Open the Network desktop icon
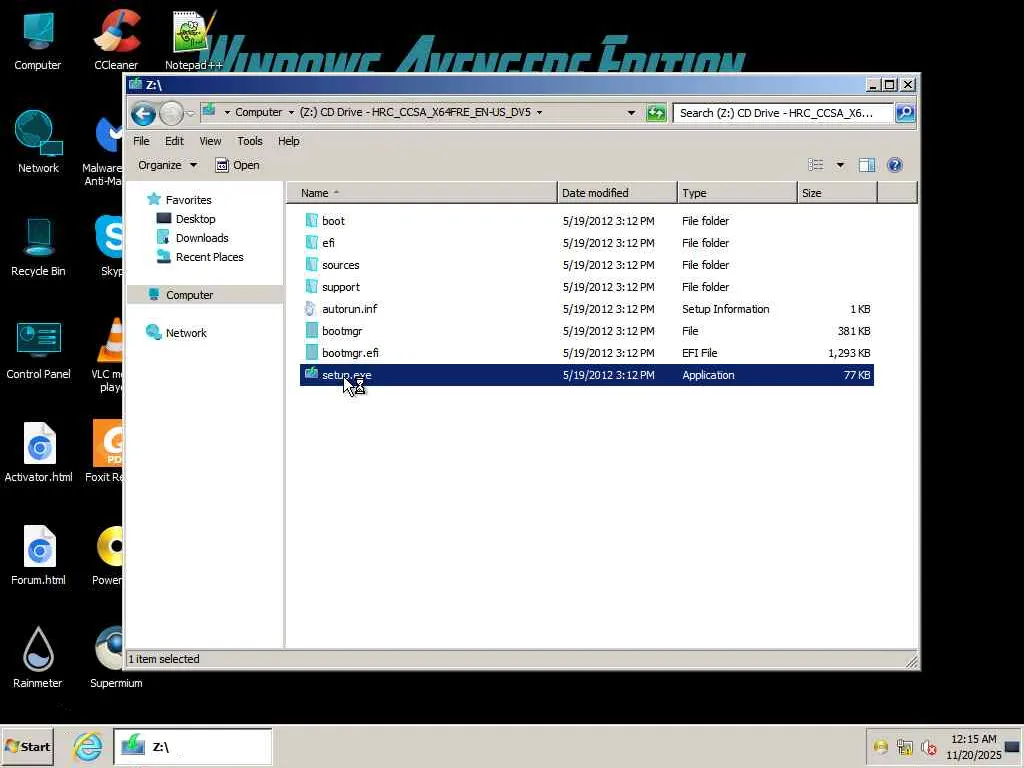The image size is (1024, 768). [x=38, y=142]
